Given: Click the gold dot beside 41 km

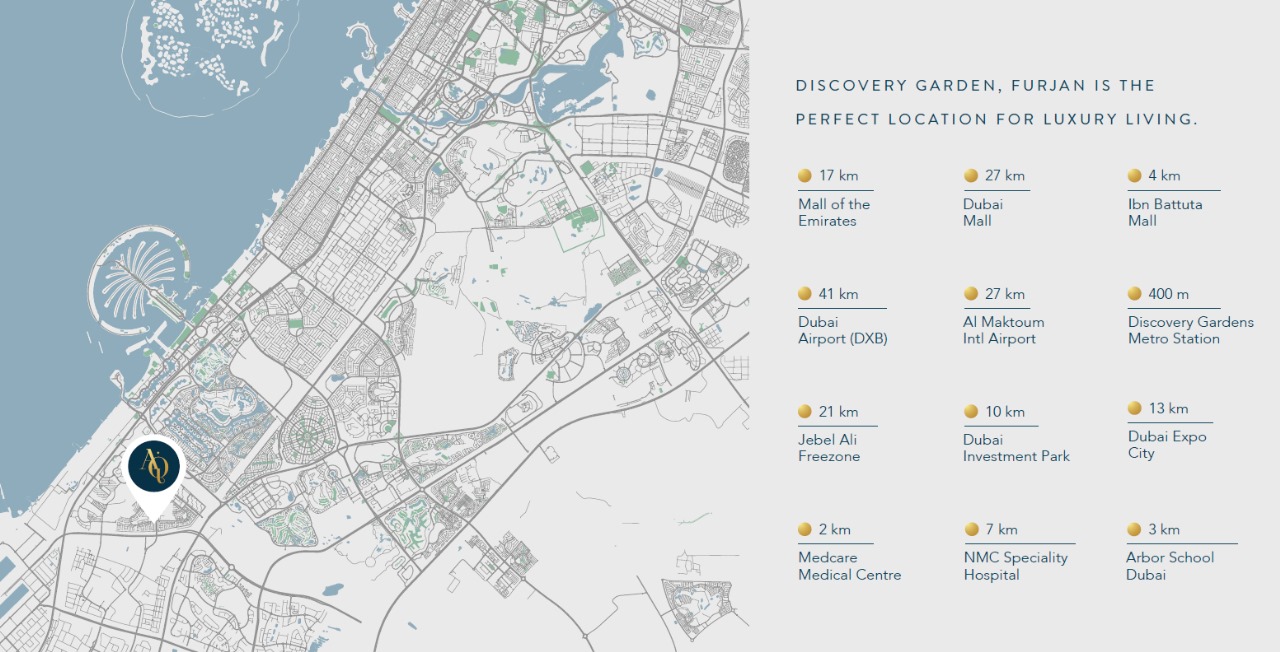Looking at the screenshot, I should click(804, 293).
